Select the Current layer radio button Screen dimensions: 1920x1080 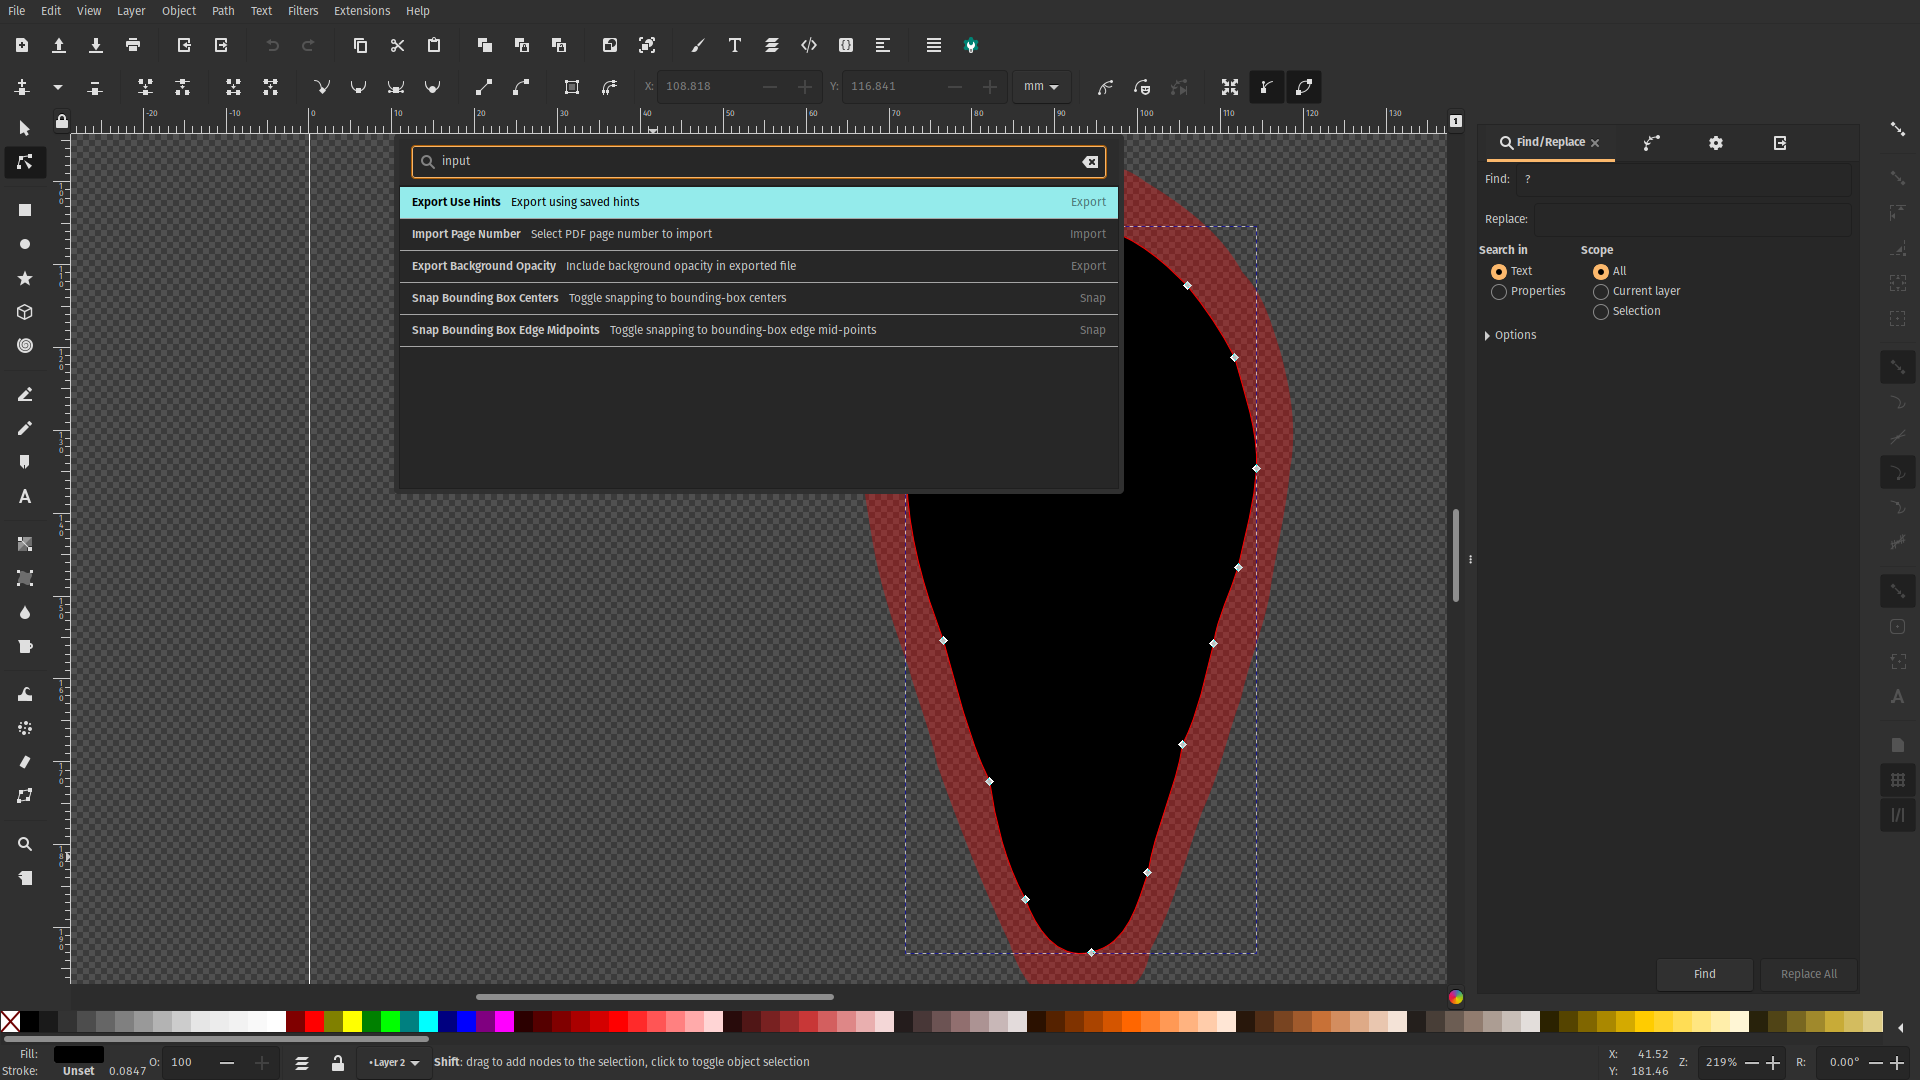[x=1601, y=290]
